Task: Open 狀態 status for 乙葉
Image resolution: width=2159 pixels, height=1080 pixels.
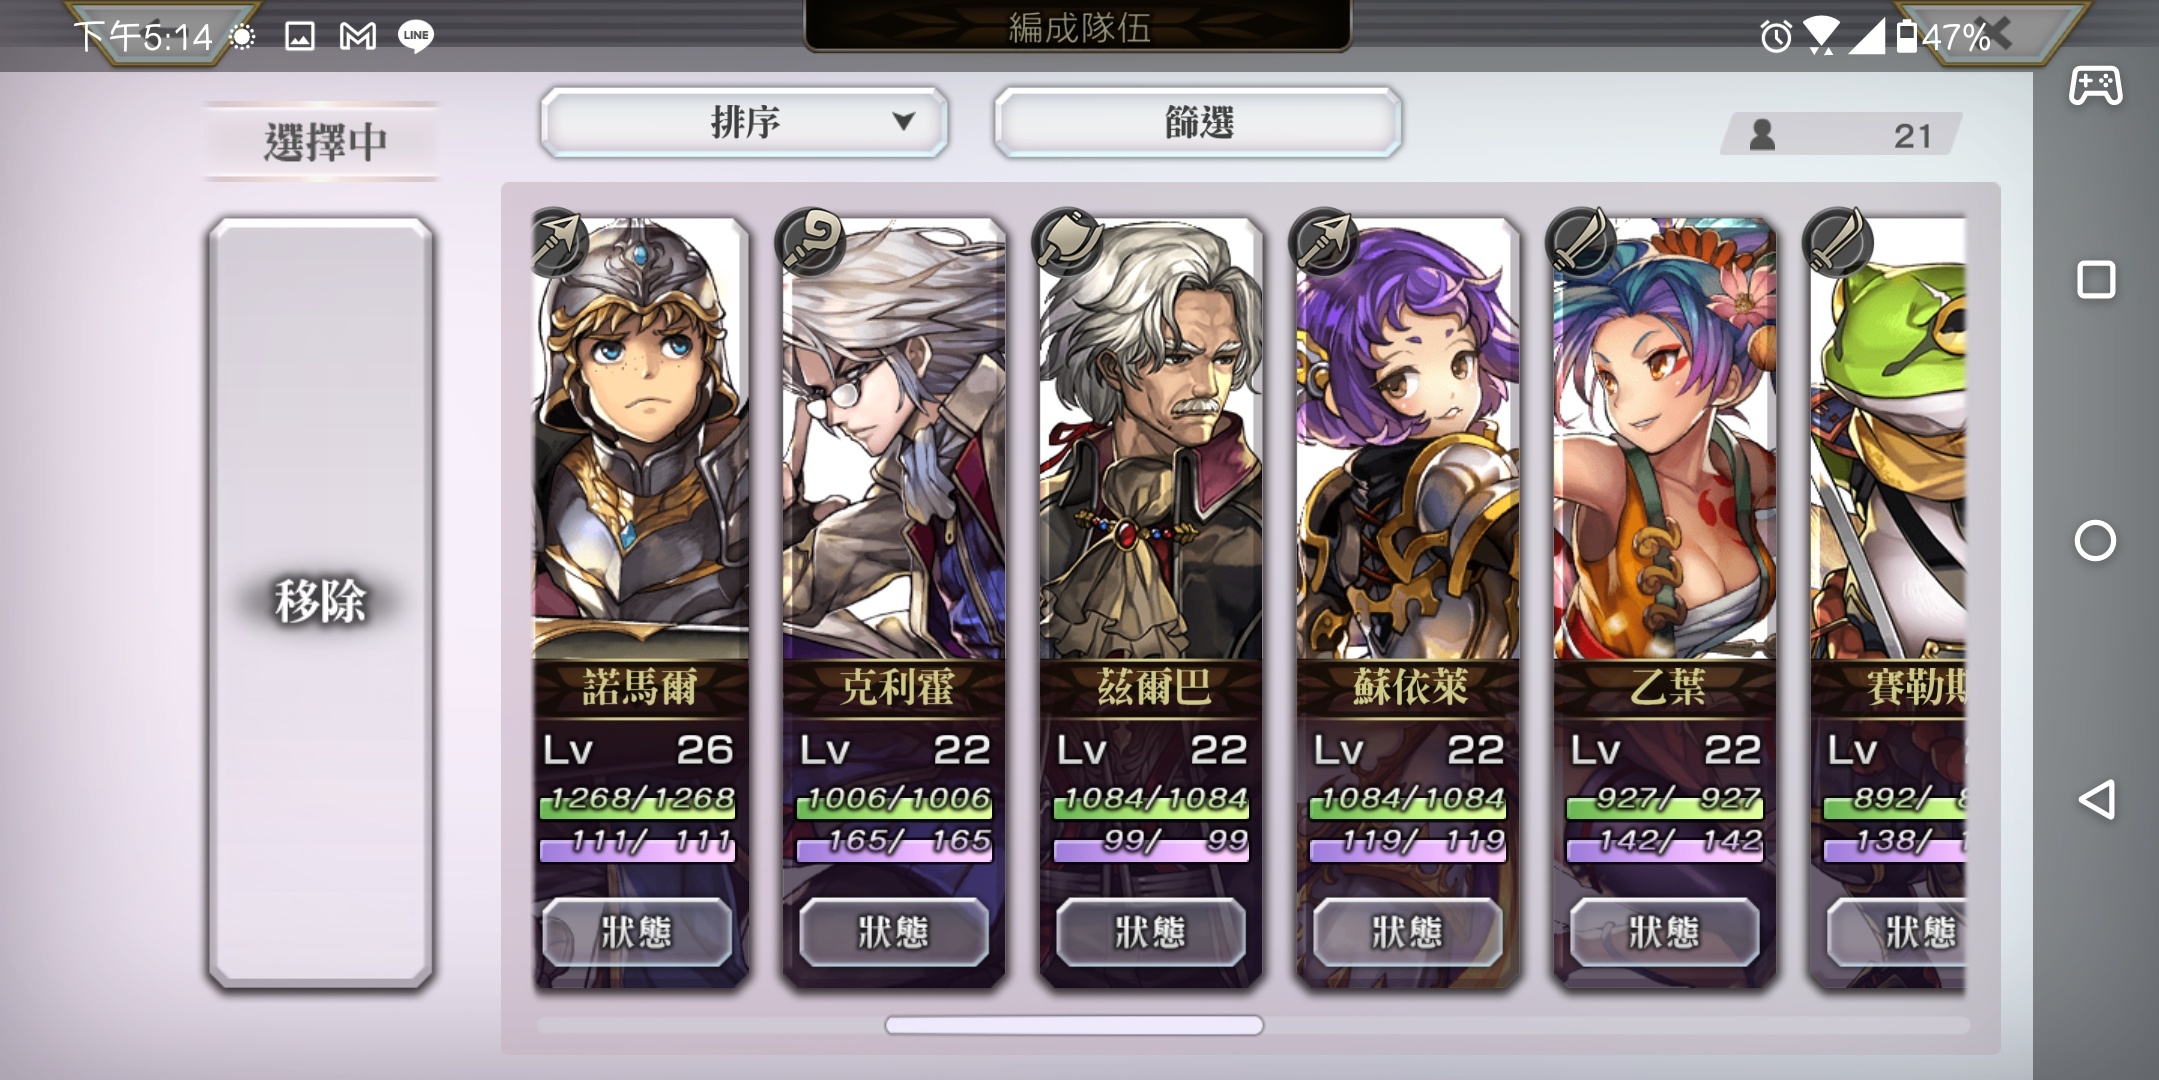Action: click(1665, 932)
